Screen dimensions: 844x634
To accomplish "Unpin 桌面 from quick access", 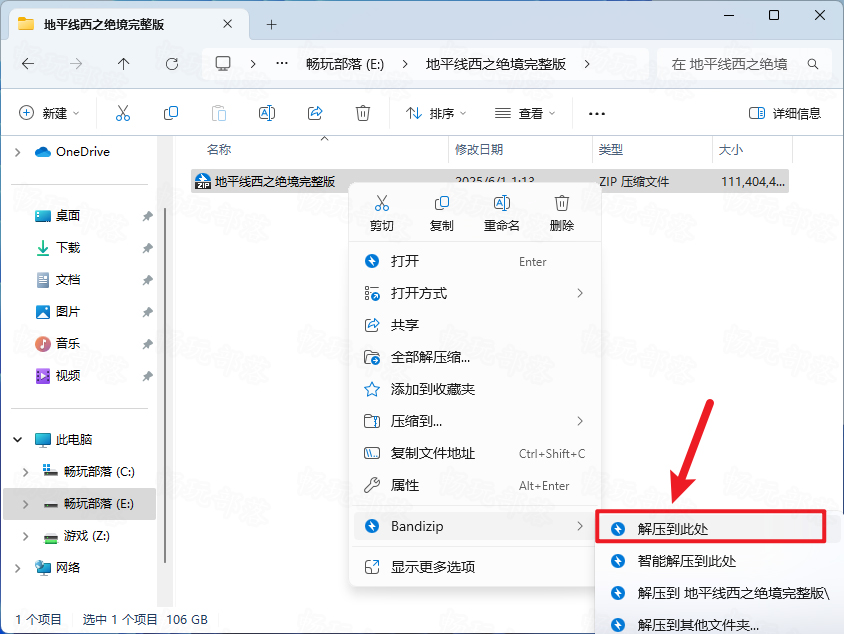I will point(147,216).
